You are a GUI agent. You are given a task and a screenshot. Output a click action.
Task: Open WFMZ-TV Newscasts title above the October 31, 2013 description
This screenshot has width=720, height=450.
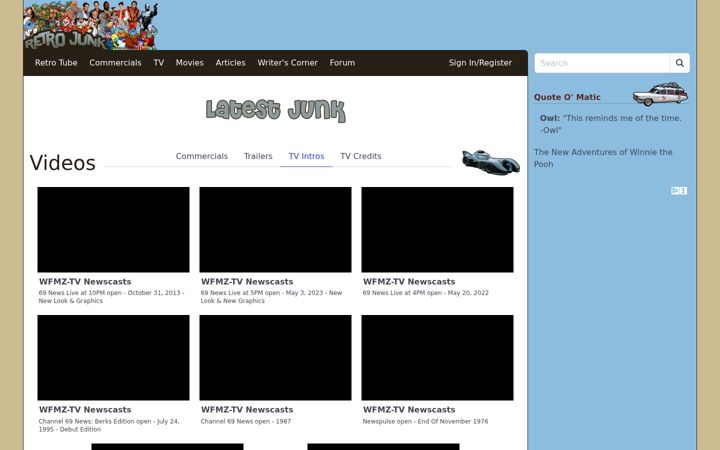pyautogui.click(x=85, y=281)
